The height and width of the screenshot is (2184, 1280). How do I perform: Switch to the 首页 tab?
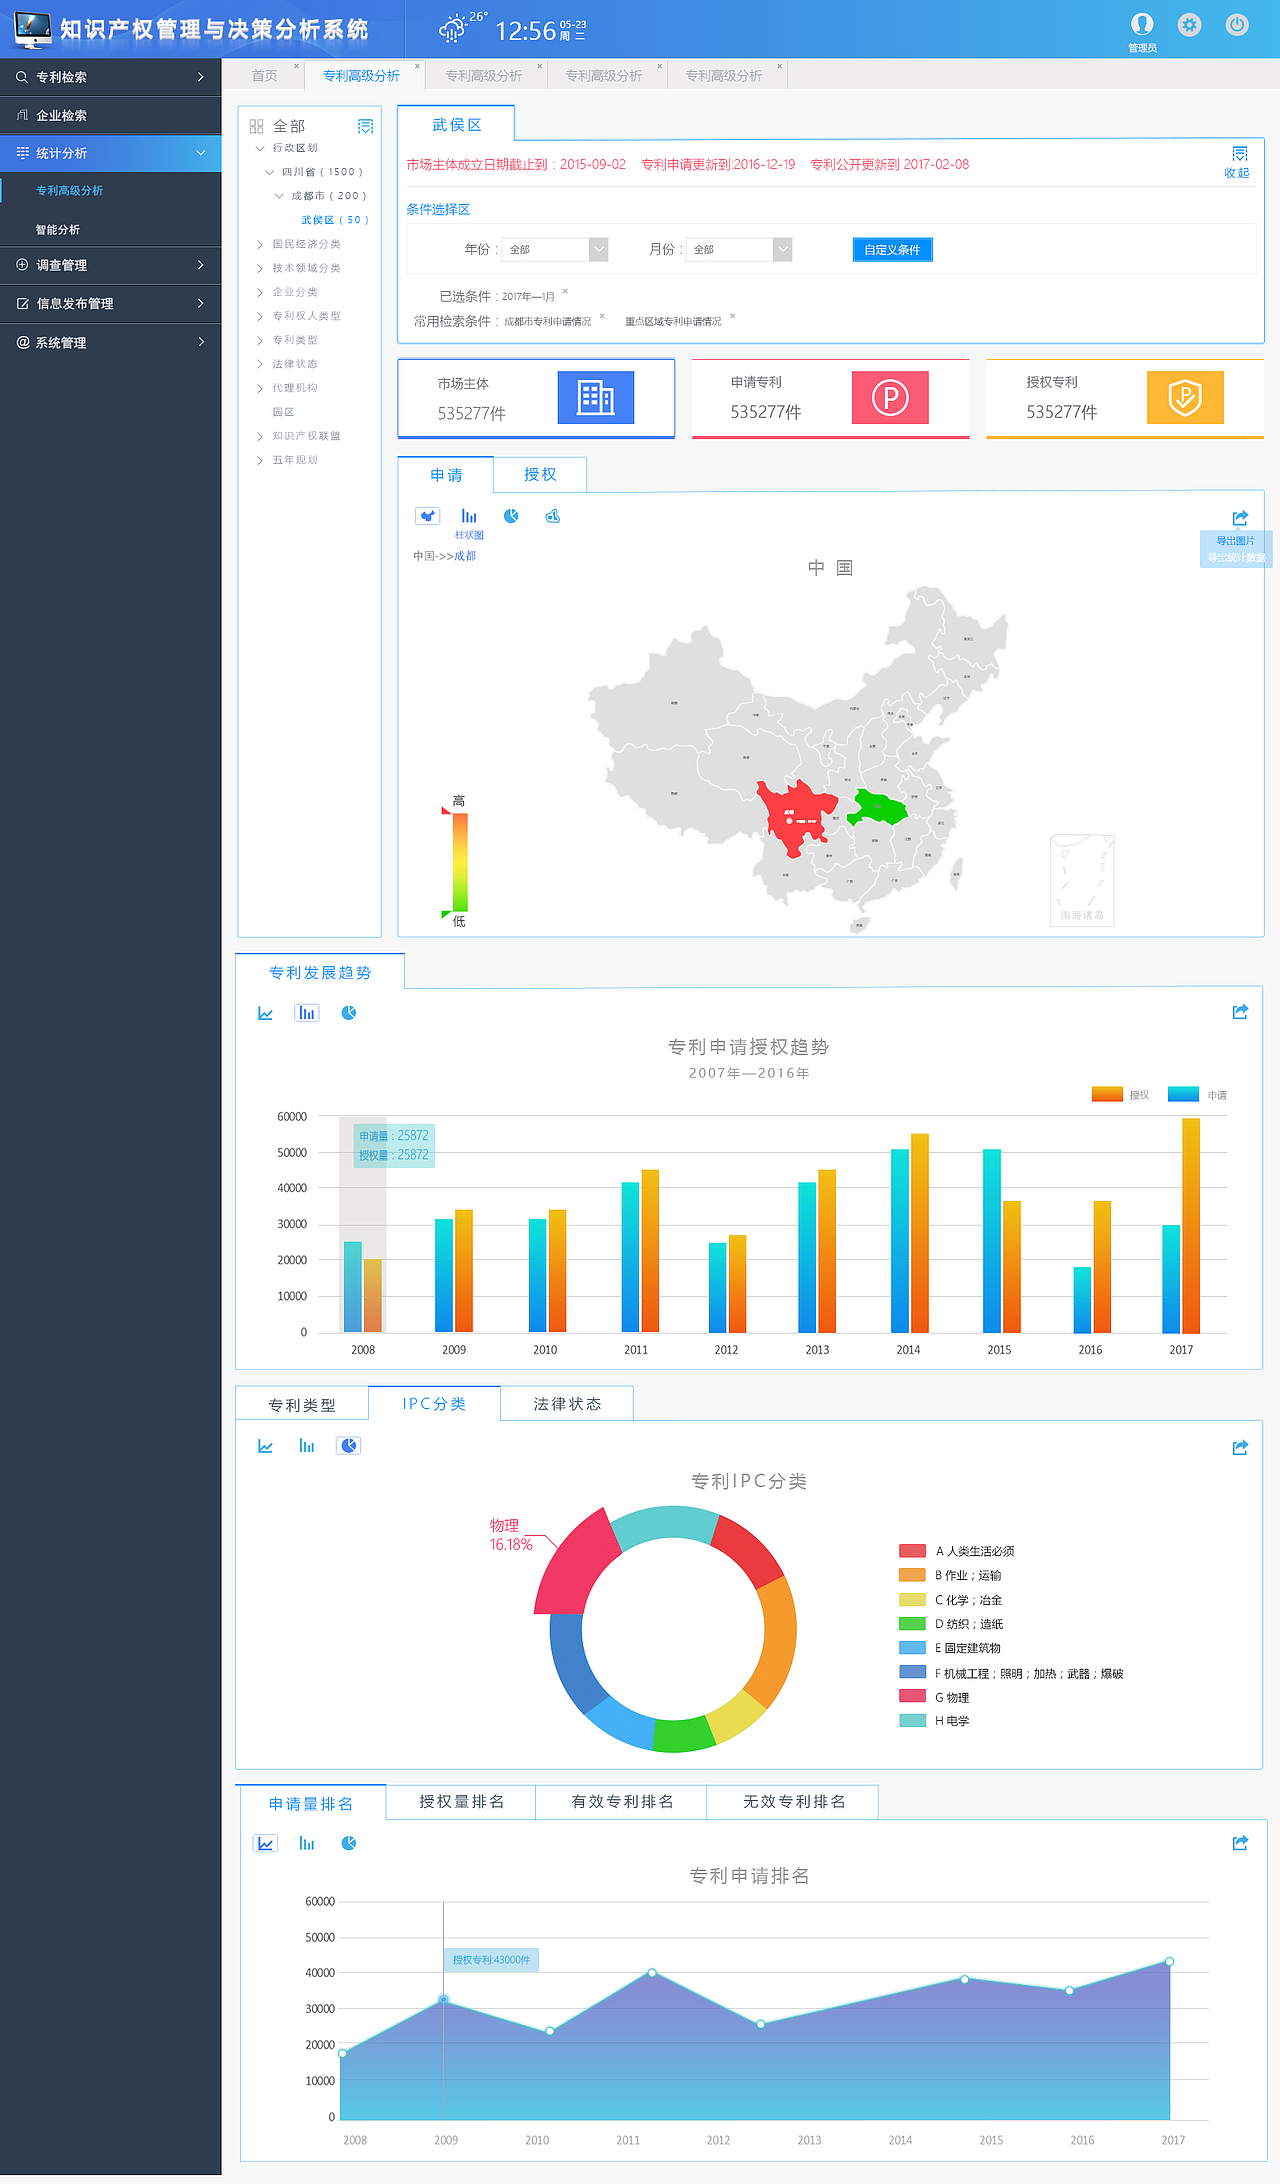pyautogui.click(x=264, y=76)
